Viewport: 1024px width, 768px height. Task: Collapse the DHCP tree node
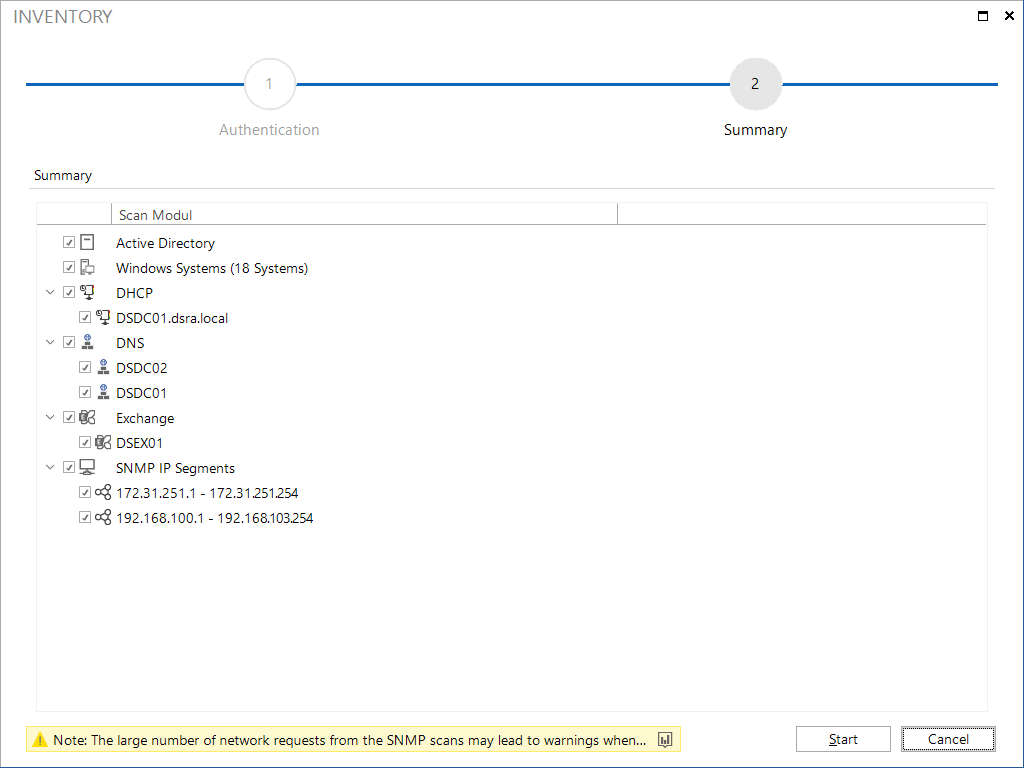tap(50, 292)
